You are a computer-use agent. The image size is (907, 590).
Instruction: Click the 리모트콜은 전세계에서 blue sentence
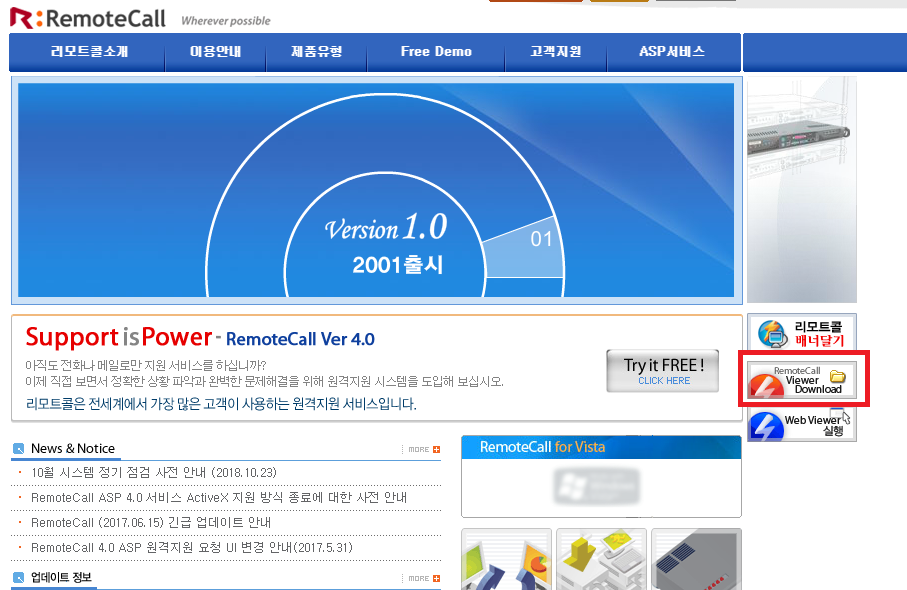pyautogui.click(x=221, y=404)
